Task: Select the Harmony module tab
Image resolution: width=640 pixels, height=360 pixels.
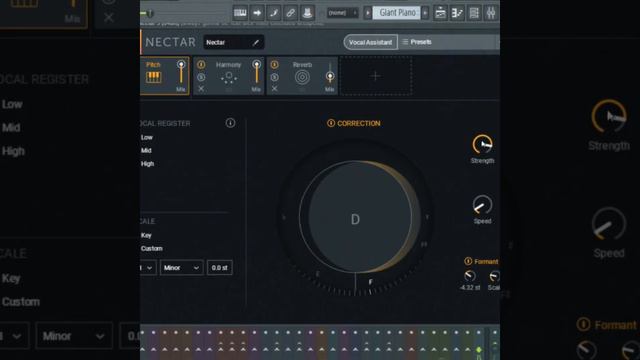Action: (229, 76)
